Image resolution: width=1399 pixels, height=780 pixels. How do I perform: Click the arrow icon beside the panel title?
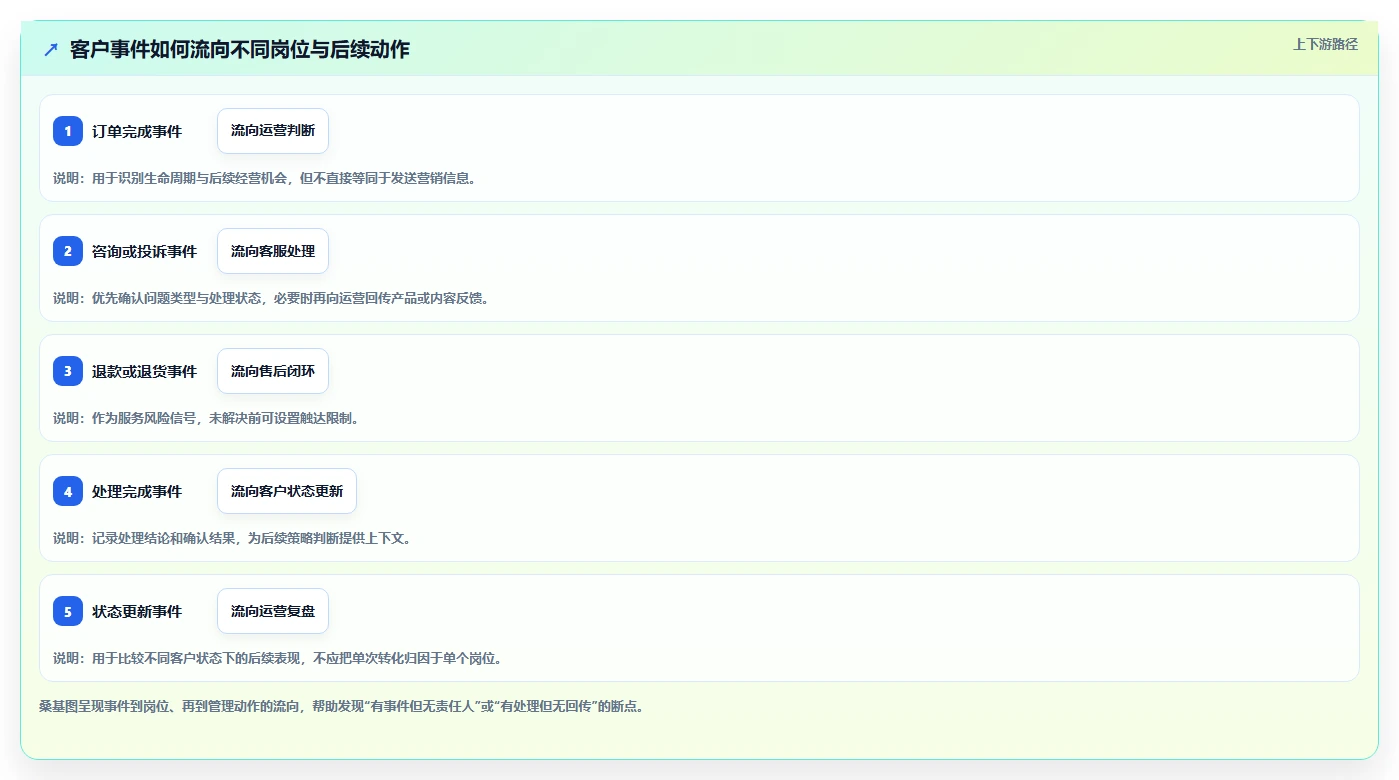(51, 49)
